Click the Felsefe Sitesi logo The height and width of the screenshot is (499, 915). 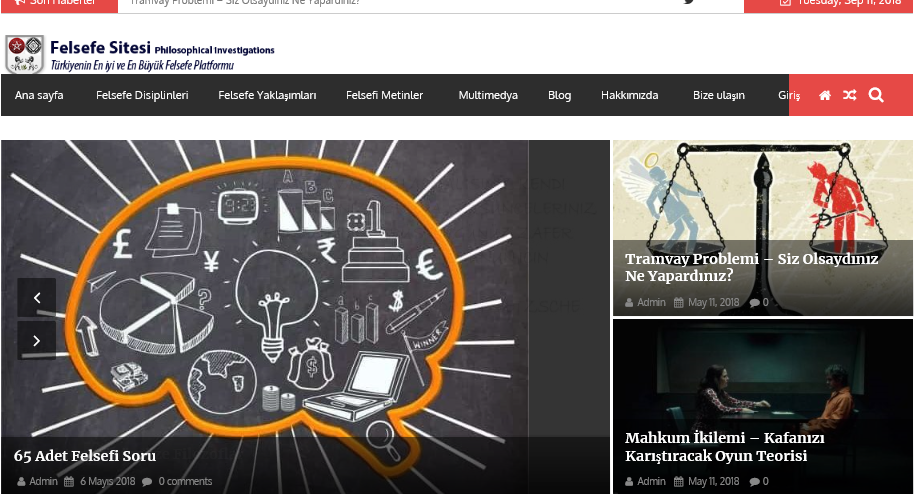(x=140, y=54)
